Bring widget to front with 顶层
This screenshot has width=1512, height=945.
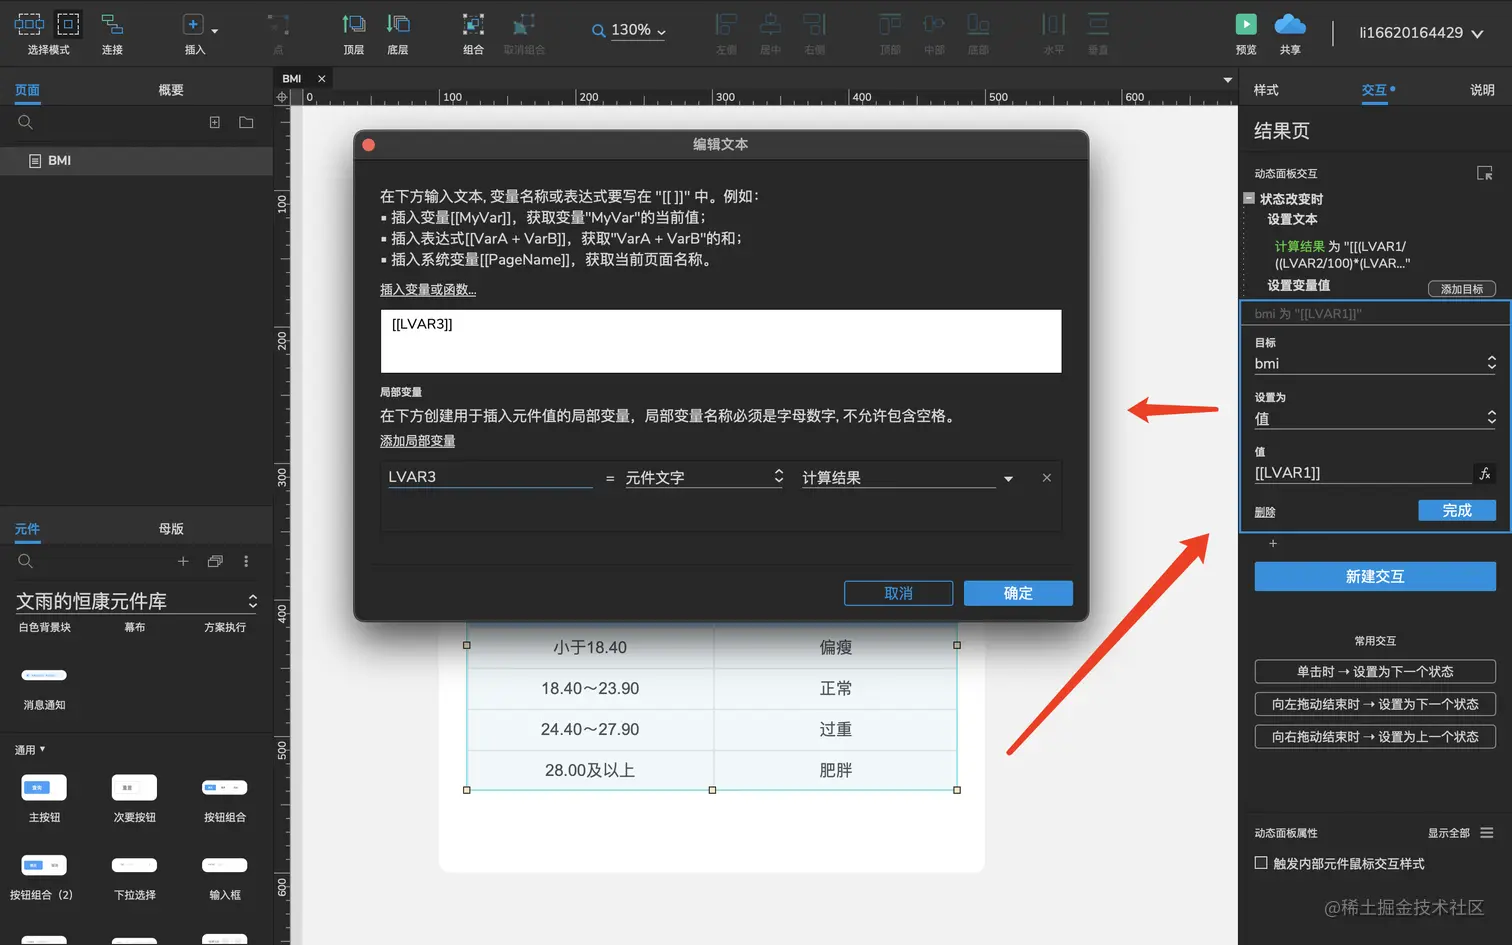(354, 24)
